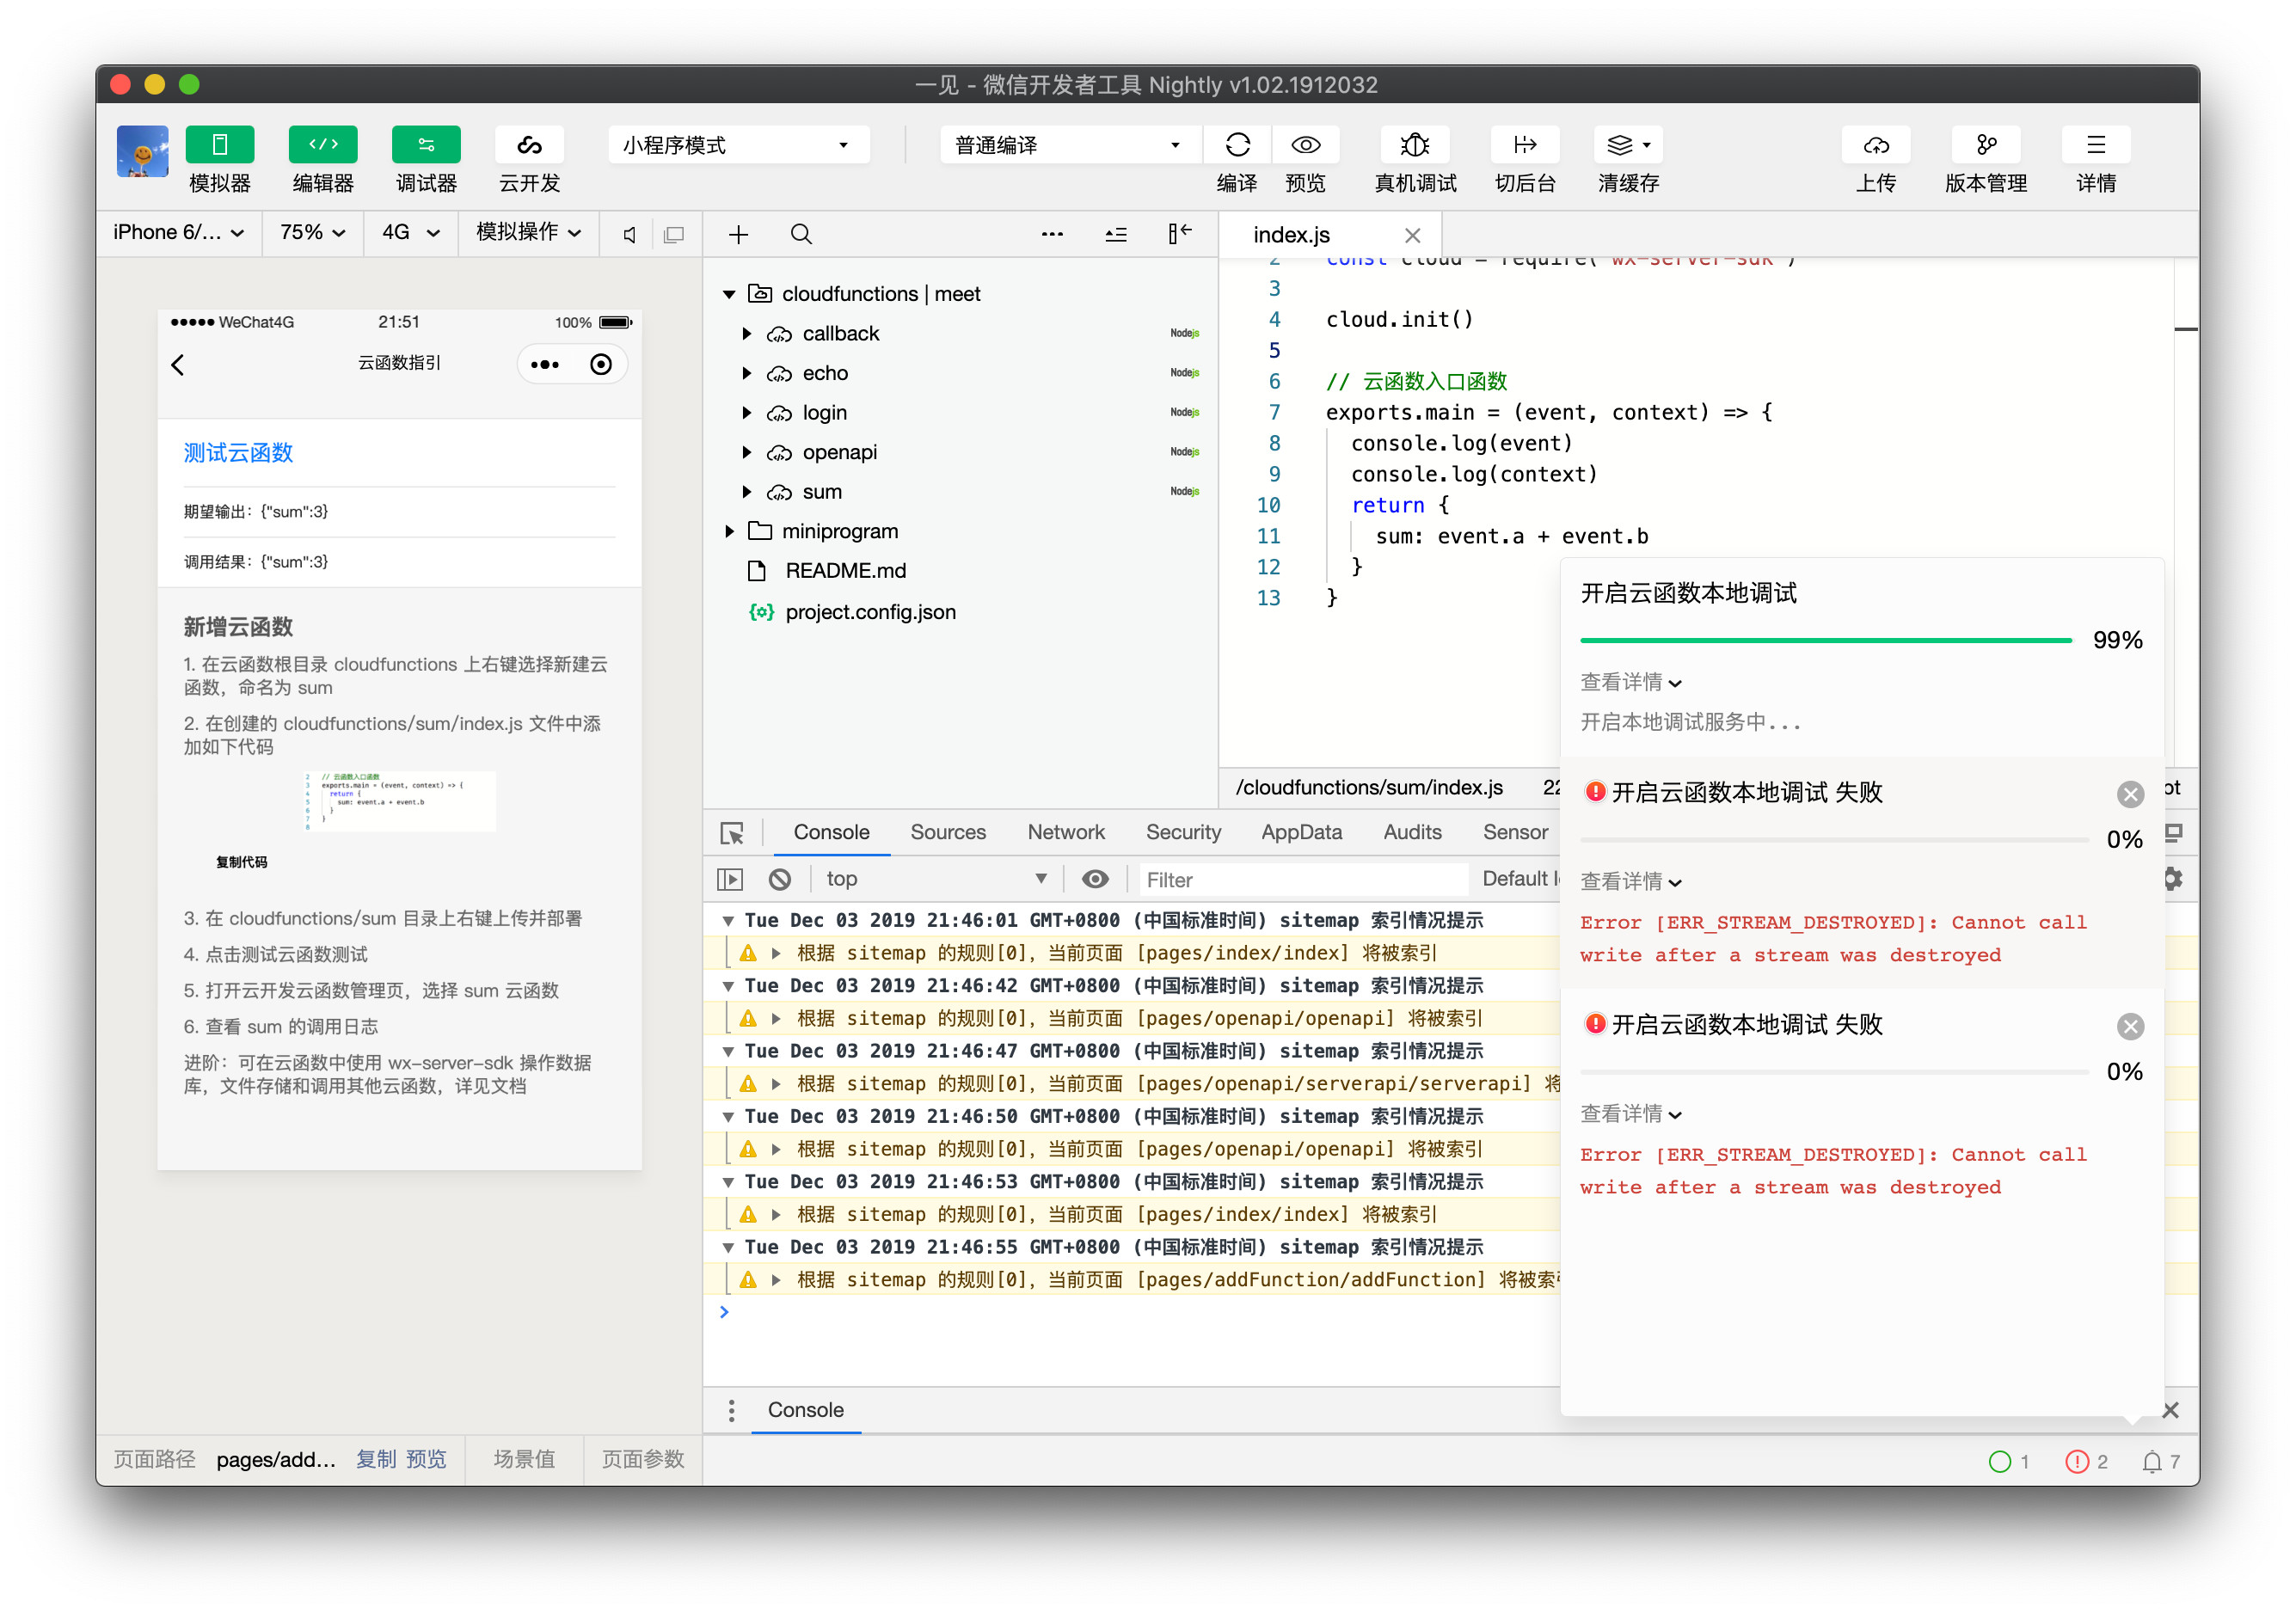Expand the sum cloud function
This screenshot has height=1613, width=2296.
(746, 492)
